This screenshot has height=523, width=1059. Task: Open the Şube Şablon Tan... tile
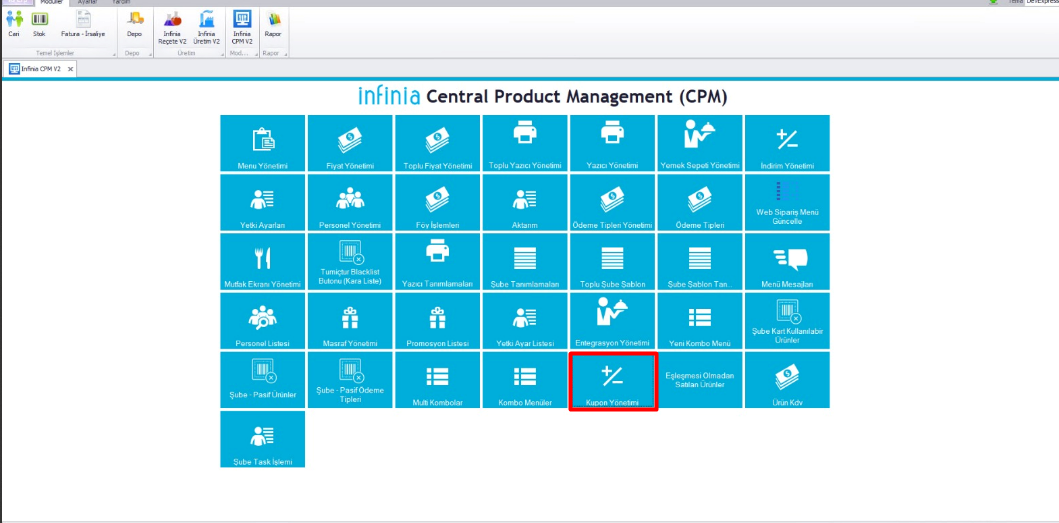click(x=700, y=262)
